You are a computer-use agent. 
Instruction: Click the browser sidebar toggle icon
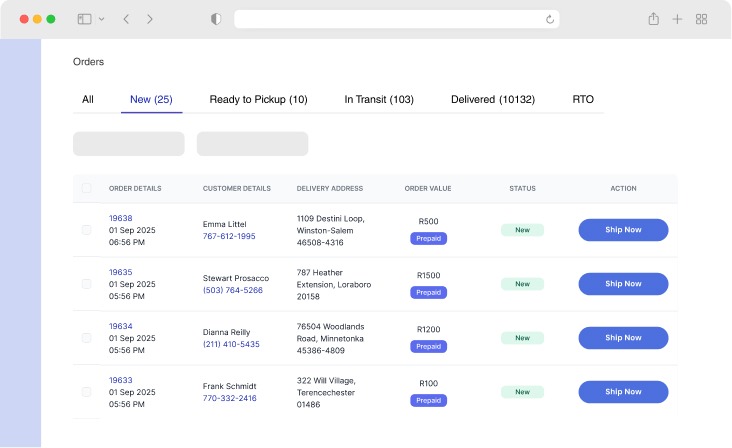pyautogui.click(x=84, y=19)
